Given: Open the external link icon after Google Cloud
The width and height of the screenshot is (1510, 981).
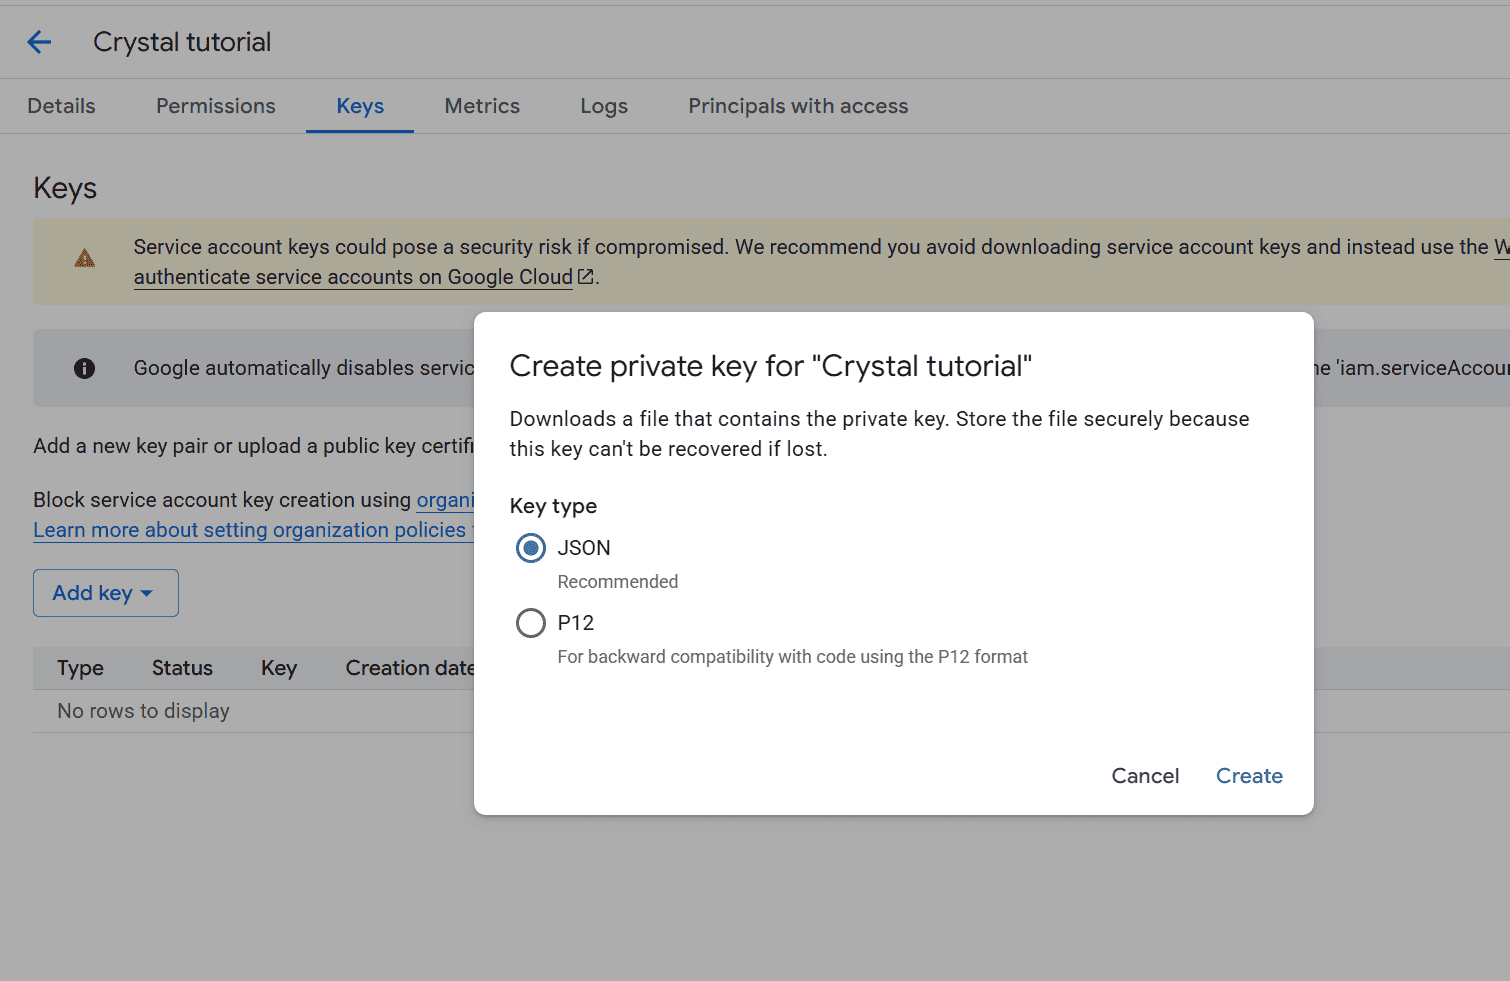Looking at the screenshot, I should tap(586, 276).
